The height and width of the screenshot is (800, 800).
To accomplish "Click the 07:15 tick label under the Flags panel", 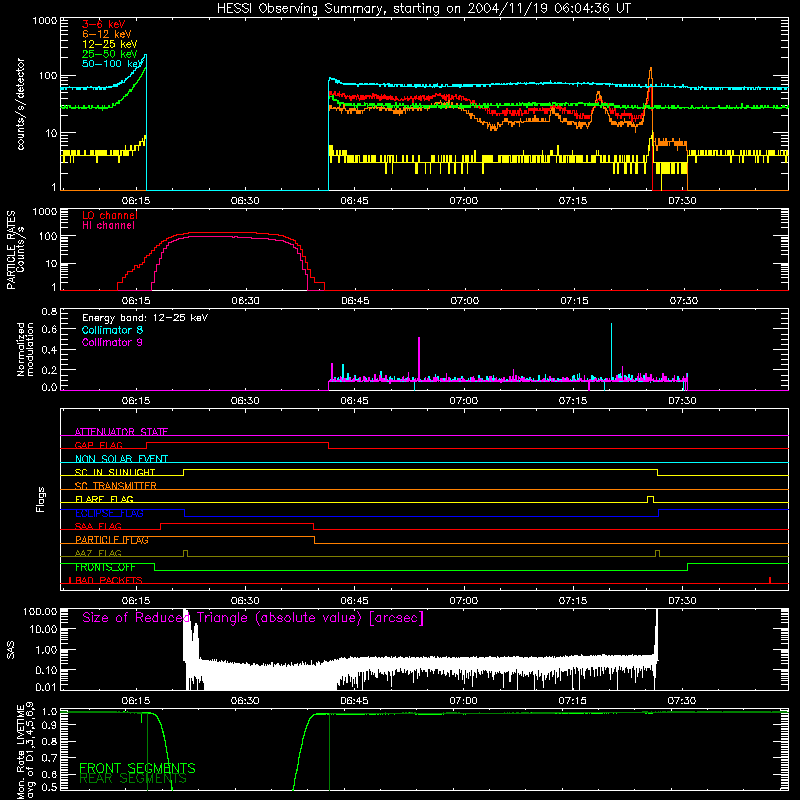I will (572, 601).
